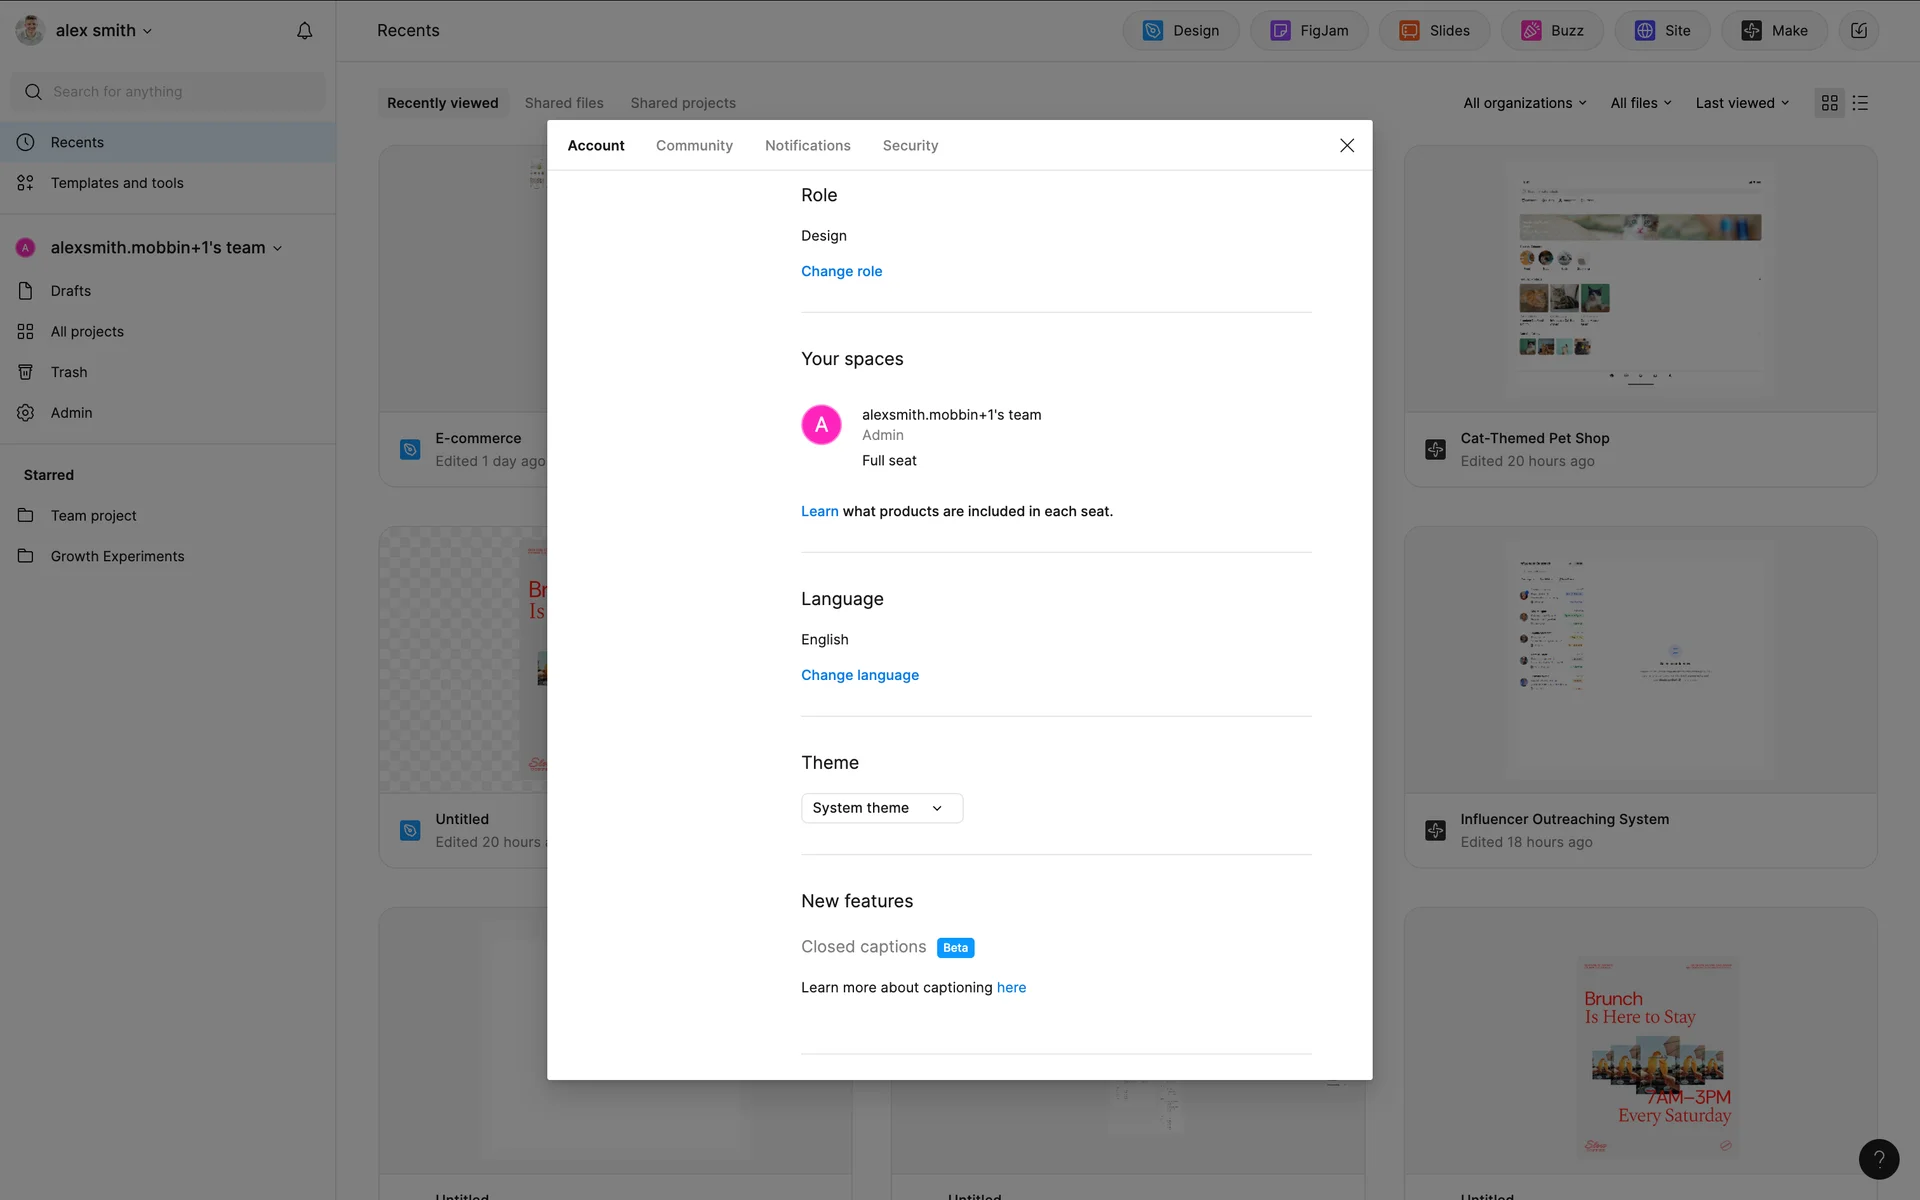
Task: Create a new Site file
Action: click(1662, 31)
